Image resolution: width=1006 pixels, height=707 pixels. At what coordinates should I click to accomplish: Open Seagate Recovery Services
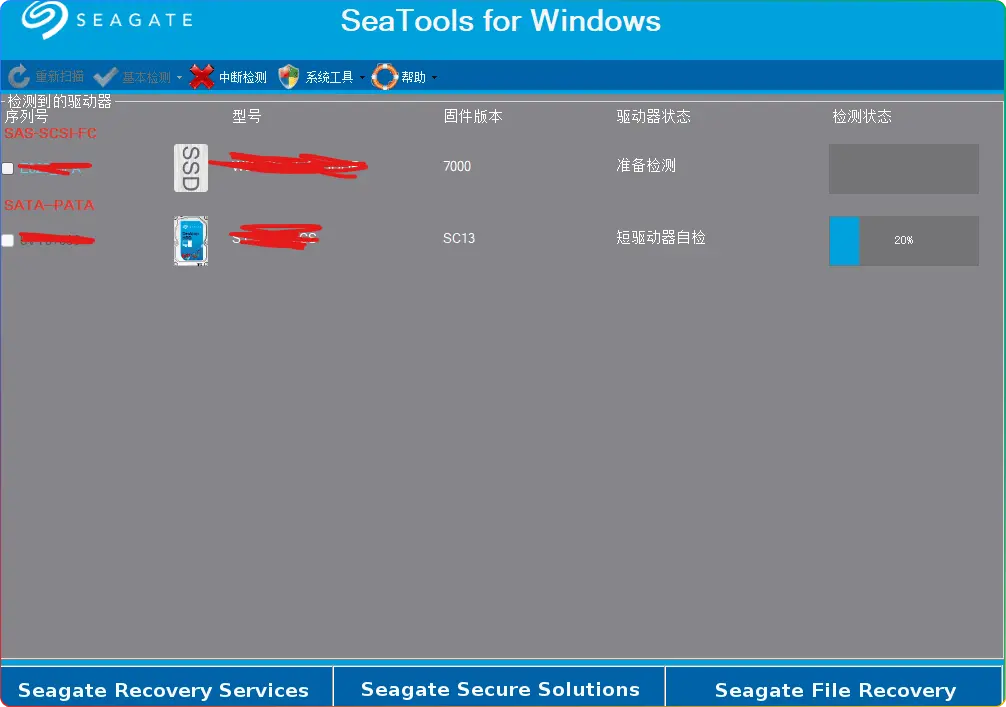pyautogui.click(x=167, y=687)
